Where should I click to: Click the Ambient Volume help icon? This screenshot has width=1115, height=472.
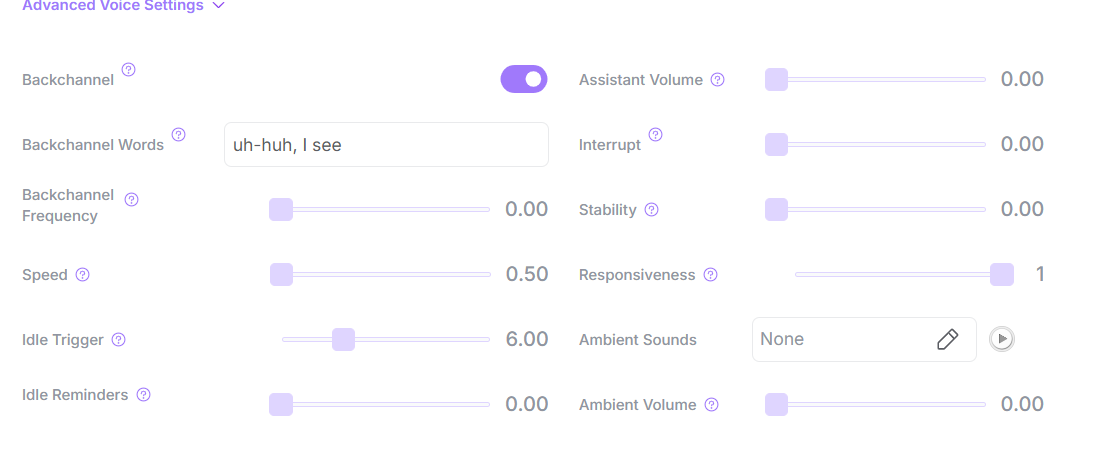point(712,405)
